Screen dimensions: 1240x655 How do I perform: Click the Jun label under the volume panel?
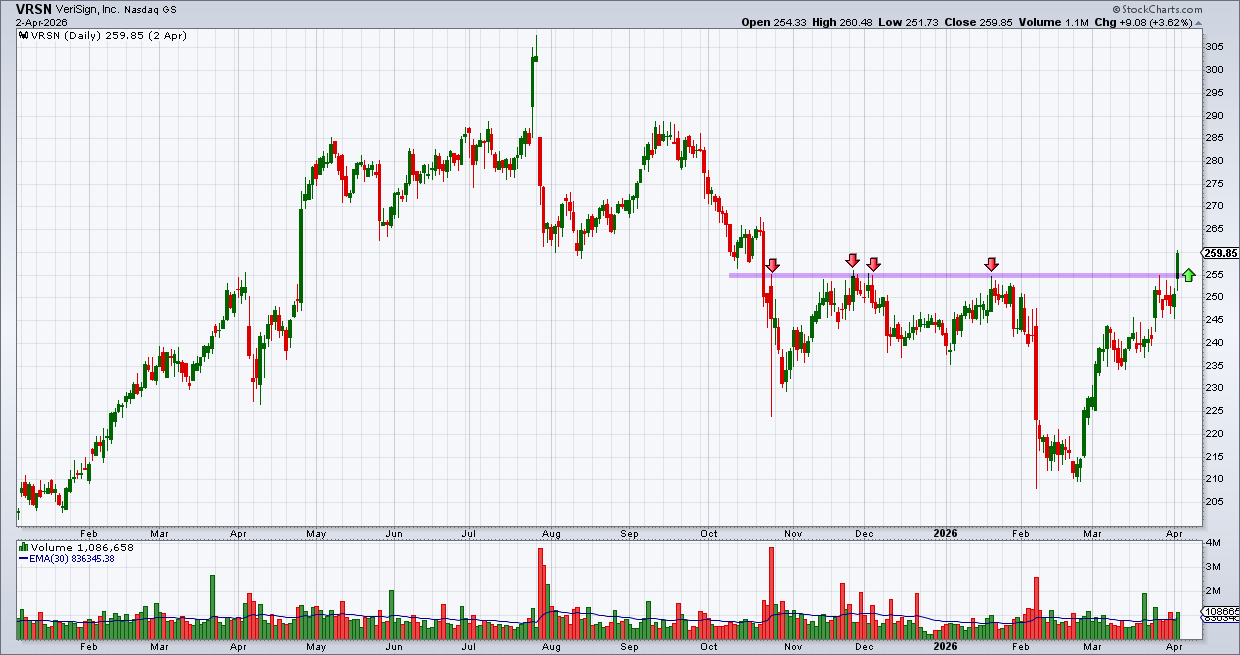pos(394,648)
